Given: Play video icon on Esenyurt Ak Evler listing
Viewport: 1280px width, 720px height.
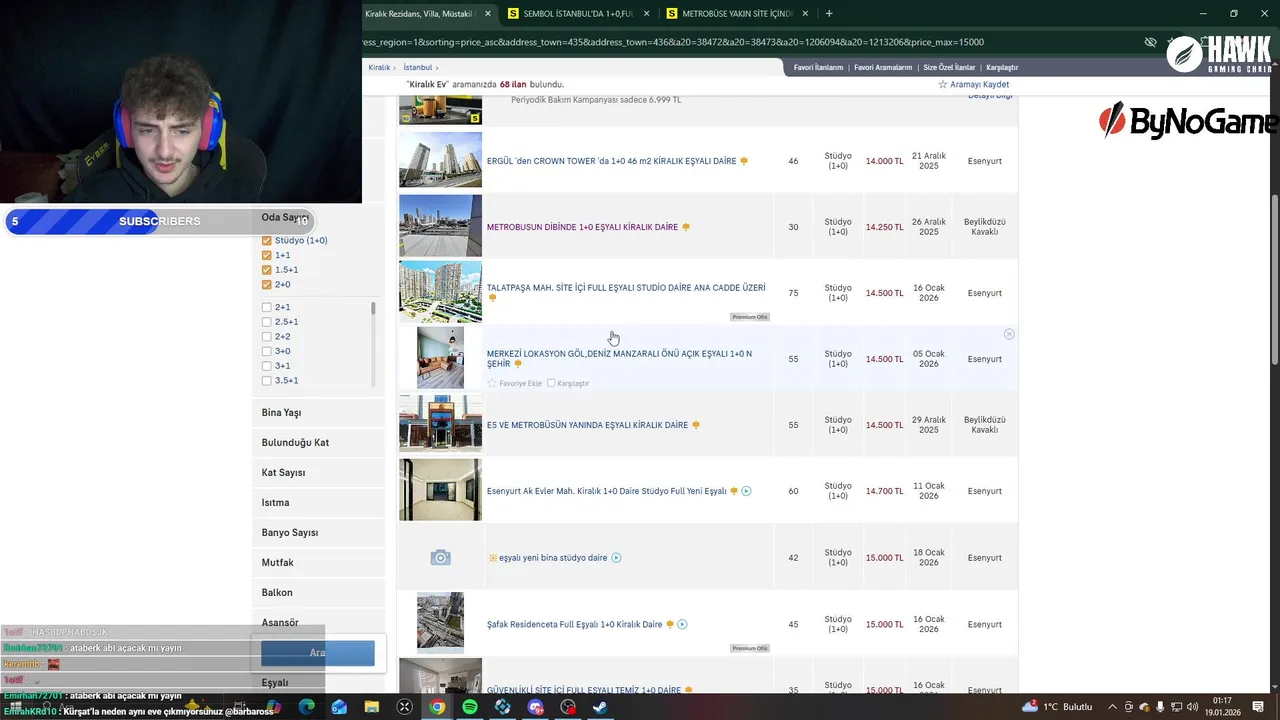Looking at the screenshot, I should coord(746,491).
